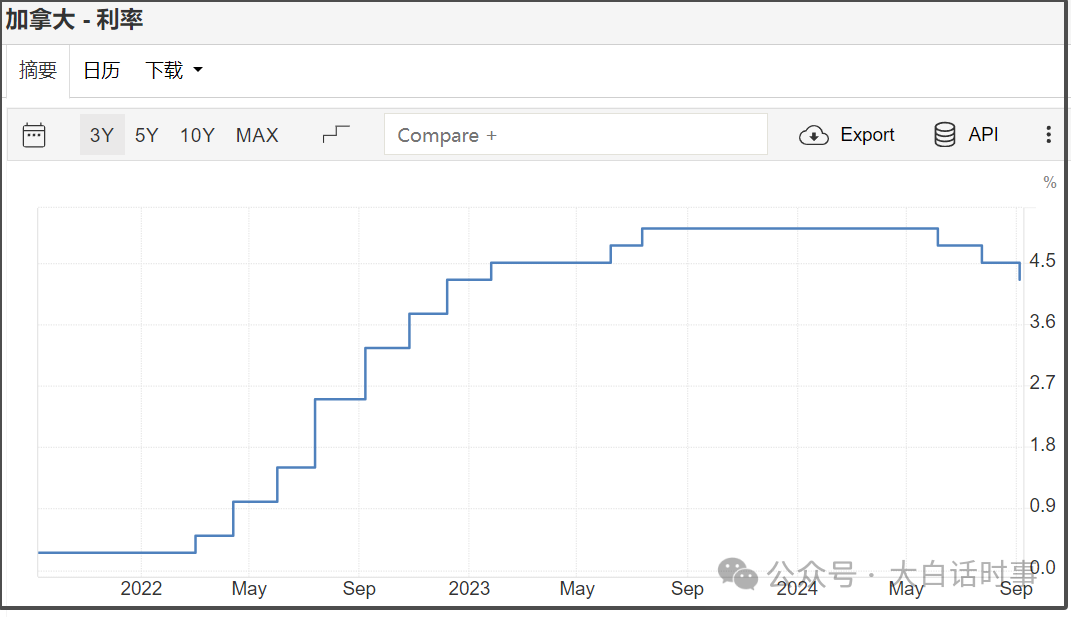Click the Compare + input field
1071x617 pixels.
pos(575,135)
